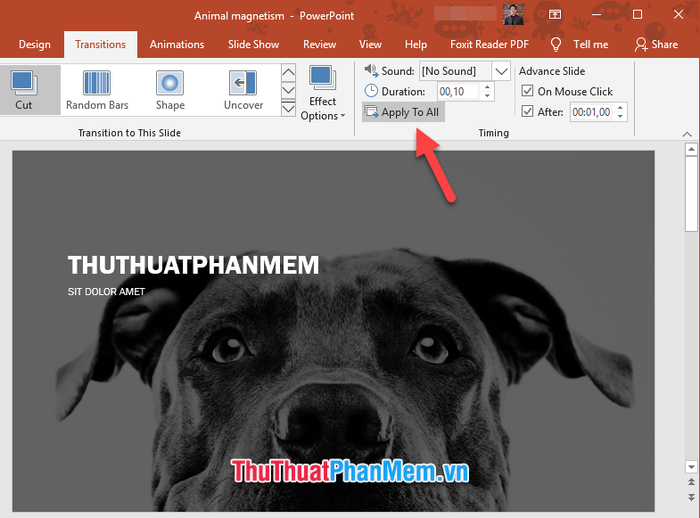Increase transition duration with up arrow
The height and width of the screenshot is (518, 700).
pos(487,88)
